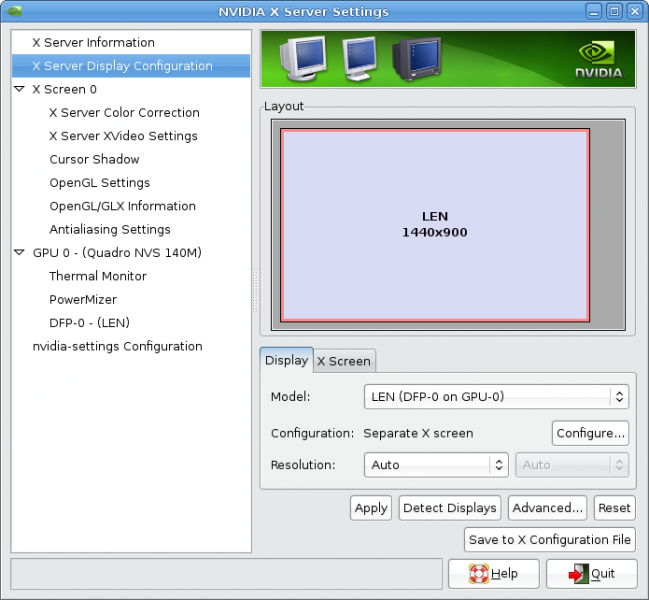Open nvidia-settings Configuration page
The height and width of the screenshot is (600, 649).
(118, 346)
